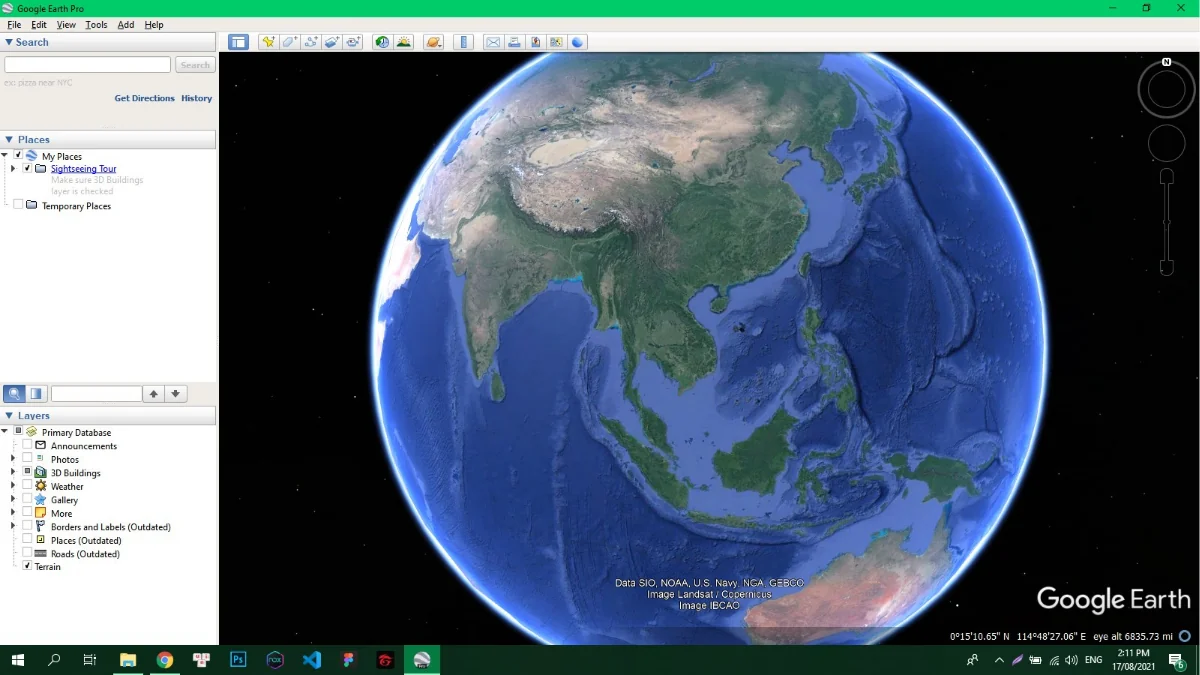The image size is (1200, 675).
Task: Open the search History link
Action: click(197, 98)
